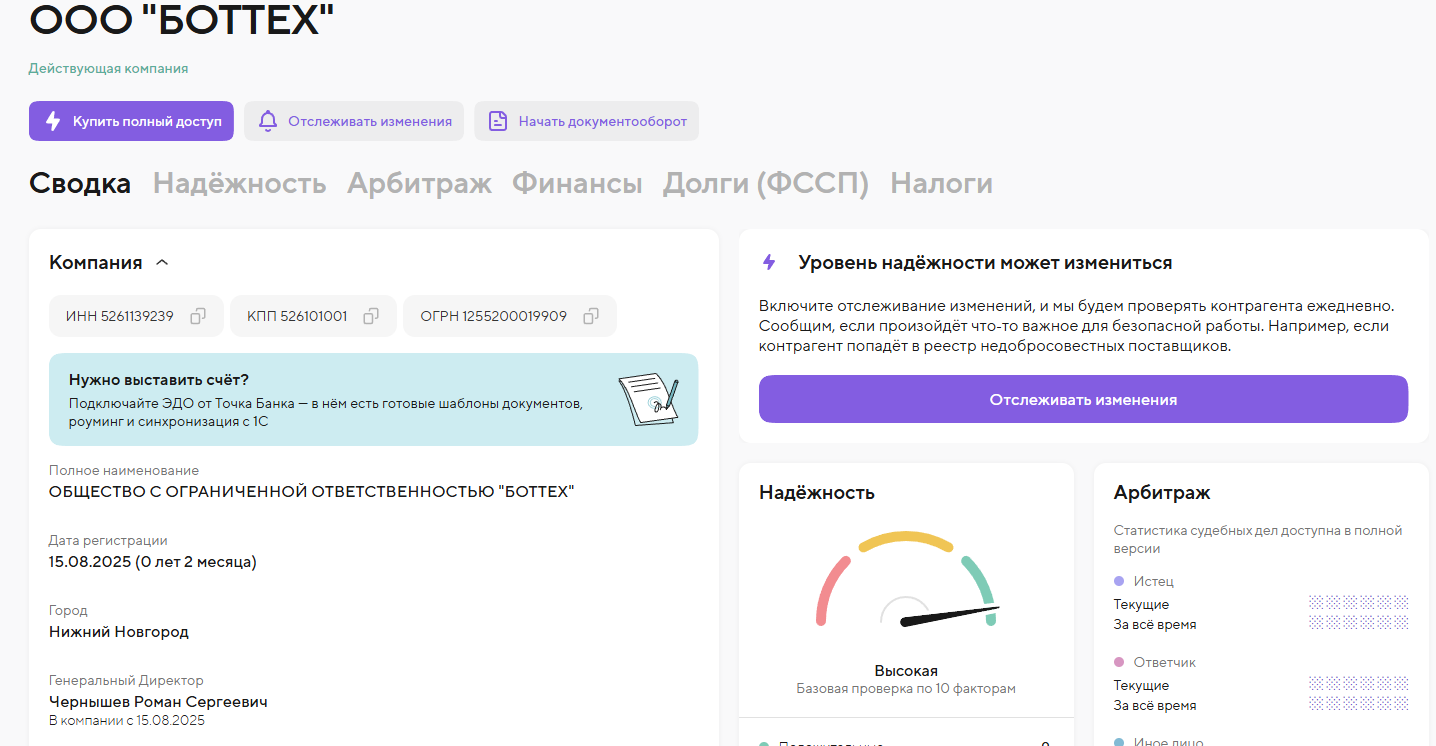The image size is (1436, 746).
Task: Copy the ОГРН number via copy icon
Action: coord(591,316)
